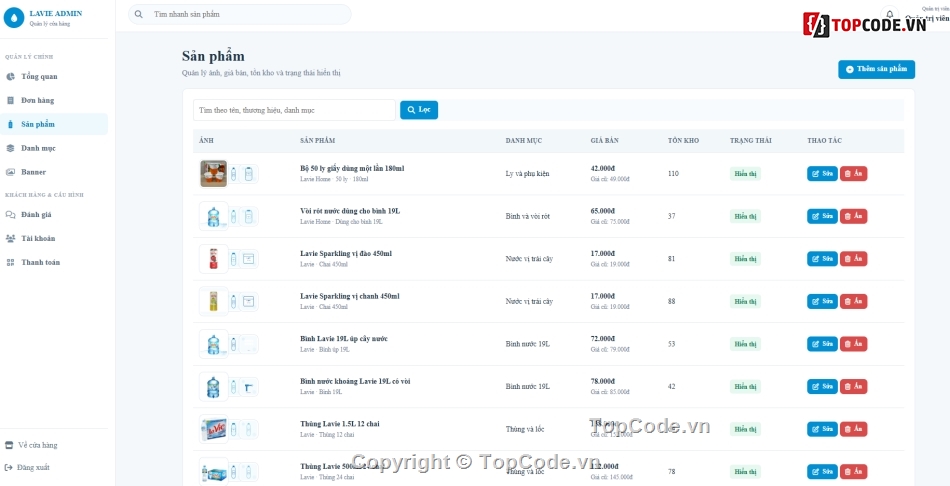
Task: Click the Lọc filter button
Action: pos(419,110)
